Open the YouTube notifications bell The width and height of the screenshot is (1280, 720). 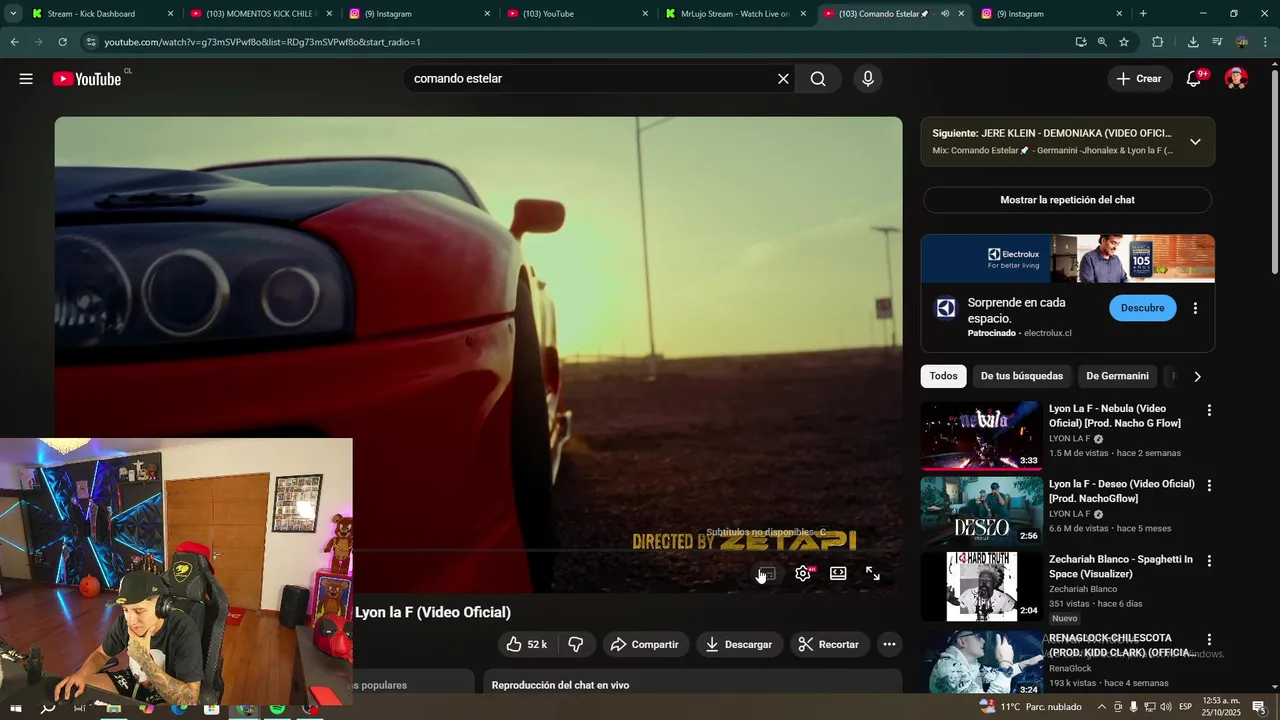point(1194,79)
